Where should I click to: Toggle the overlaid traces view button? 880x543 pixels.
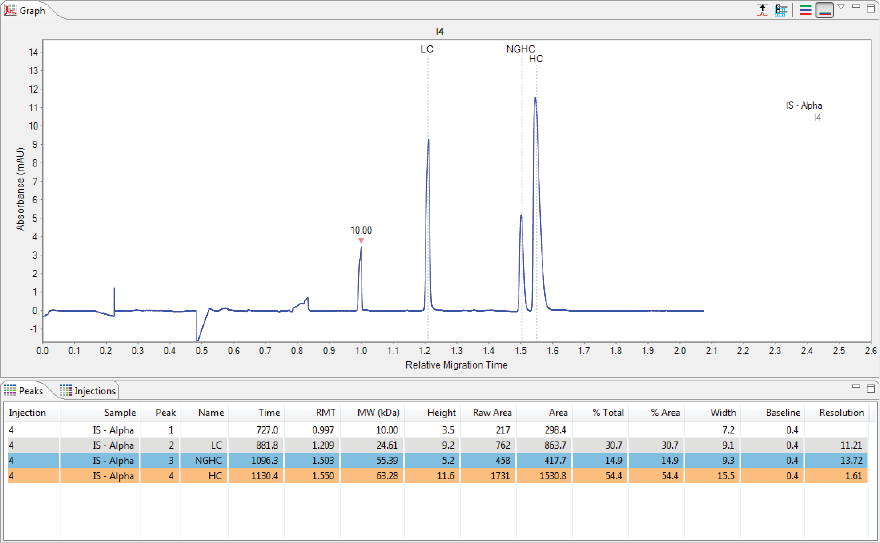coord(824,10)
